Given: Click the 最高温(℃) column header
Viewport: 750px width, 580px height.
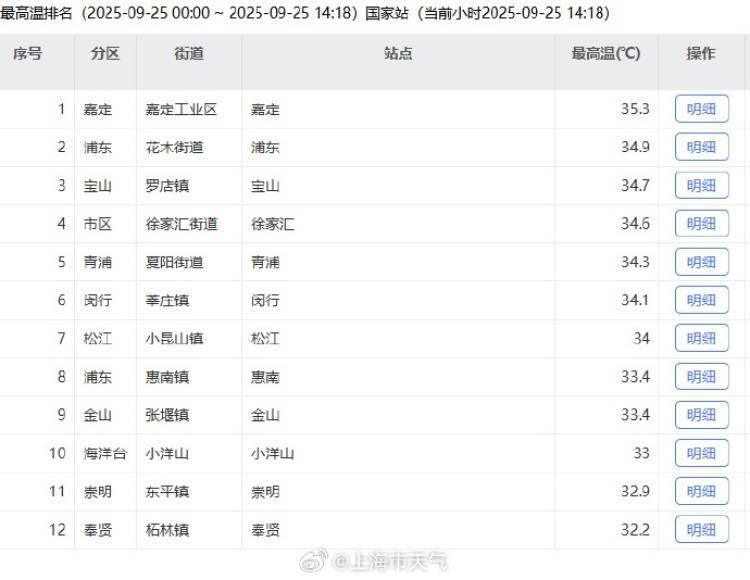Looking at the screenshot, I should point(605,54).
